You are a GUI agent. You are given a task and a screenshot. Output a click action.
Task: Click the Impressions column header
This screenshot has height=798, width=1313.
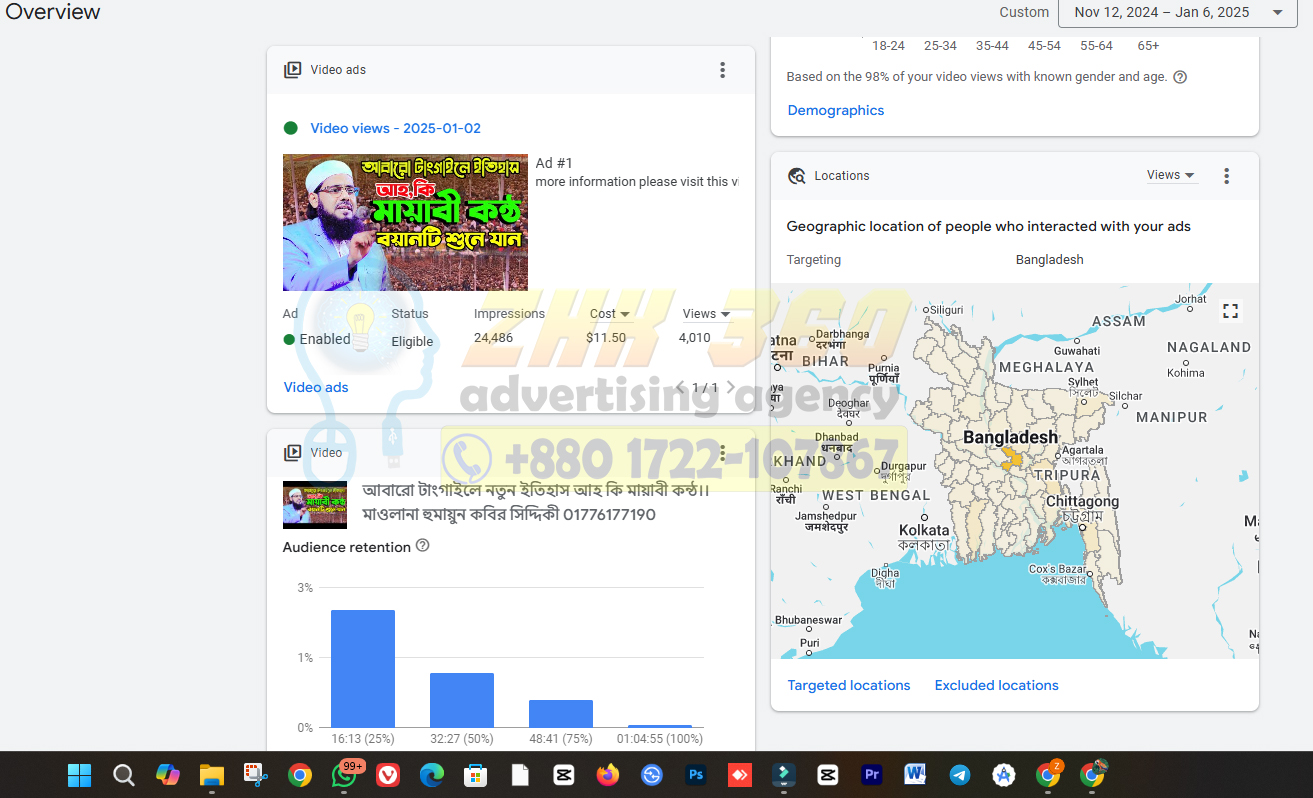[x=509, y=314]
